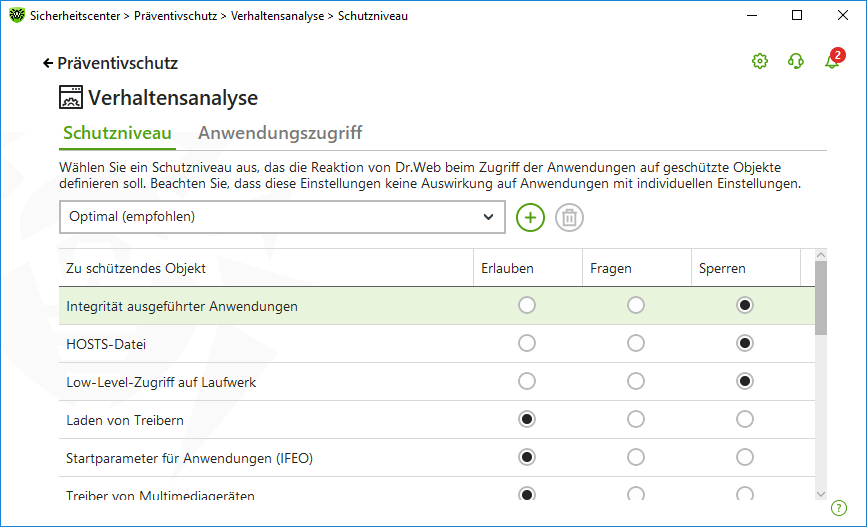Select Fragen for HOSTS-Datei

pos(636,343)
